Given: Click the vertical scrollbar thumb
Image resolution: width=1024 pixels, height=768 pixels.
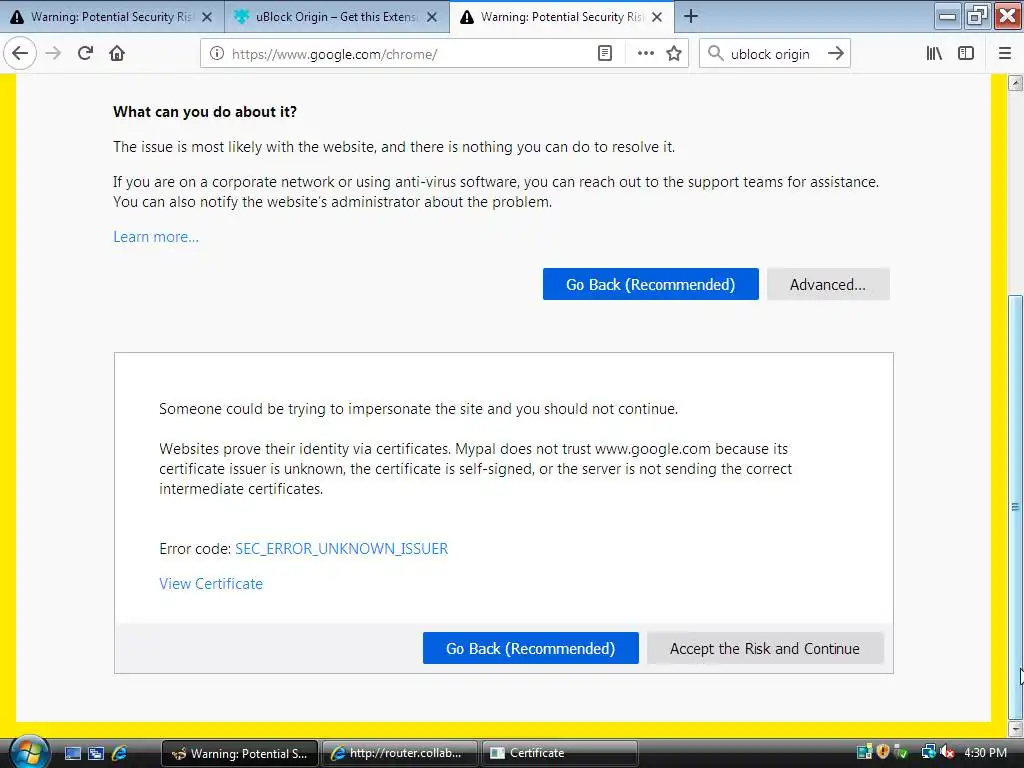Looking at the screenshot, I should click(x=1016, y=506).
